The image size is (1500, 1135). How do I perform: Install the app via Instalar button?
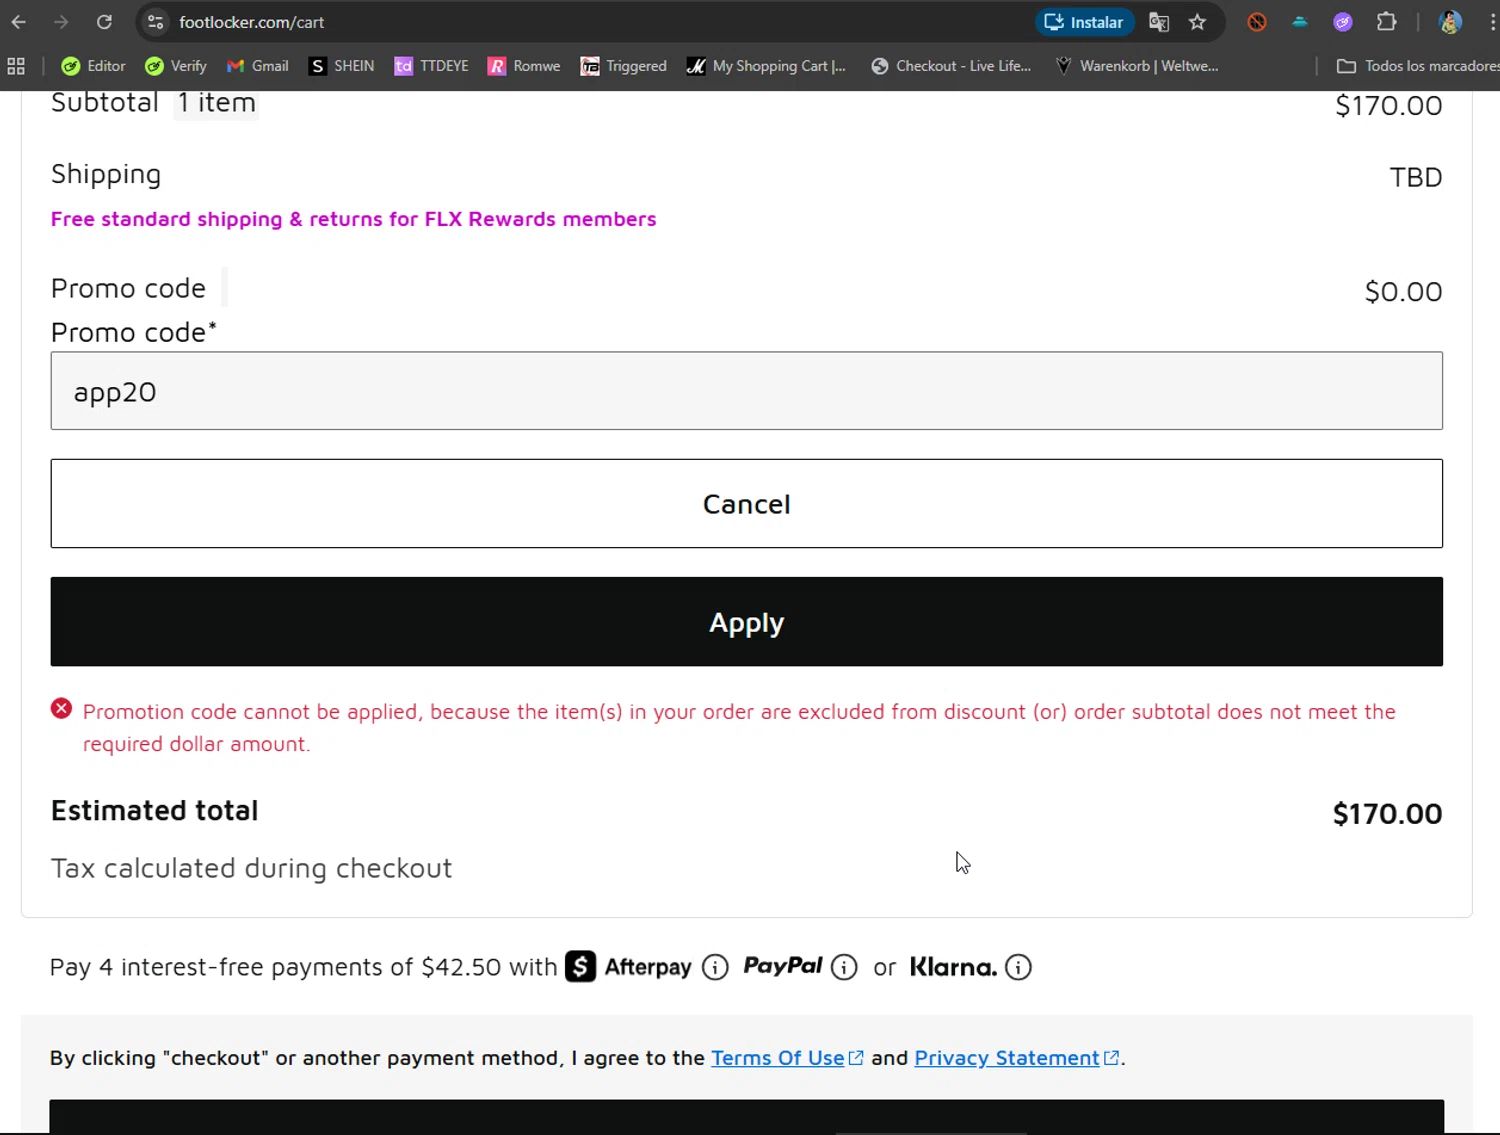coord(1083,22)
